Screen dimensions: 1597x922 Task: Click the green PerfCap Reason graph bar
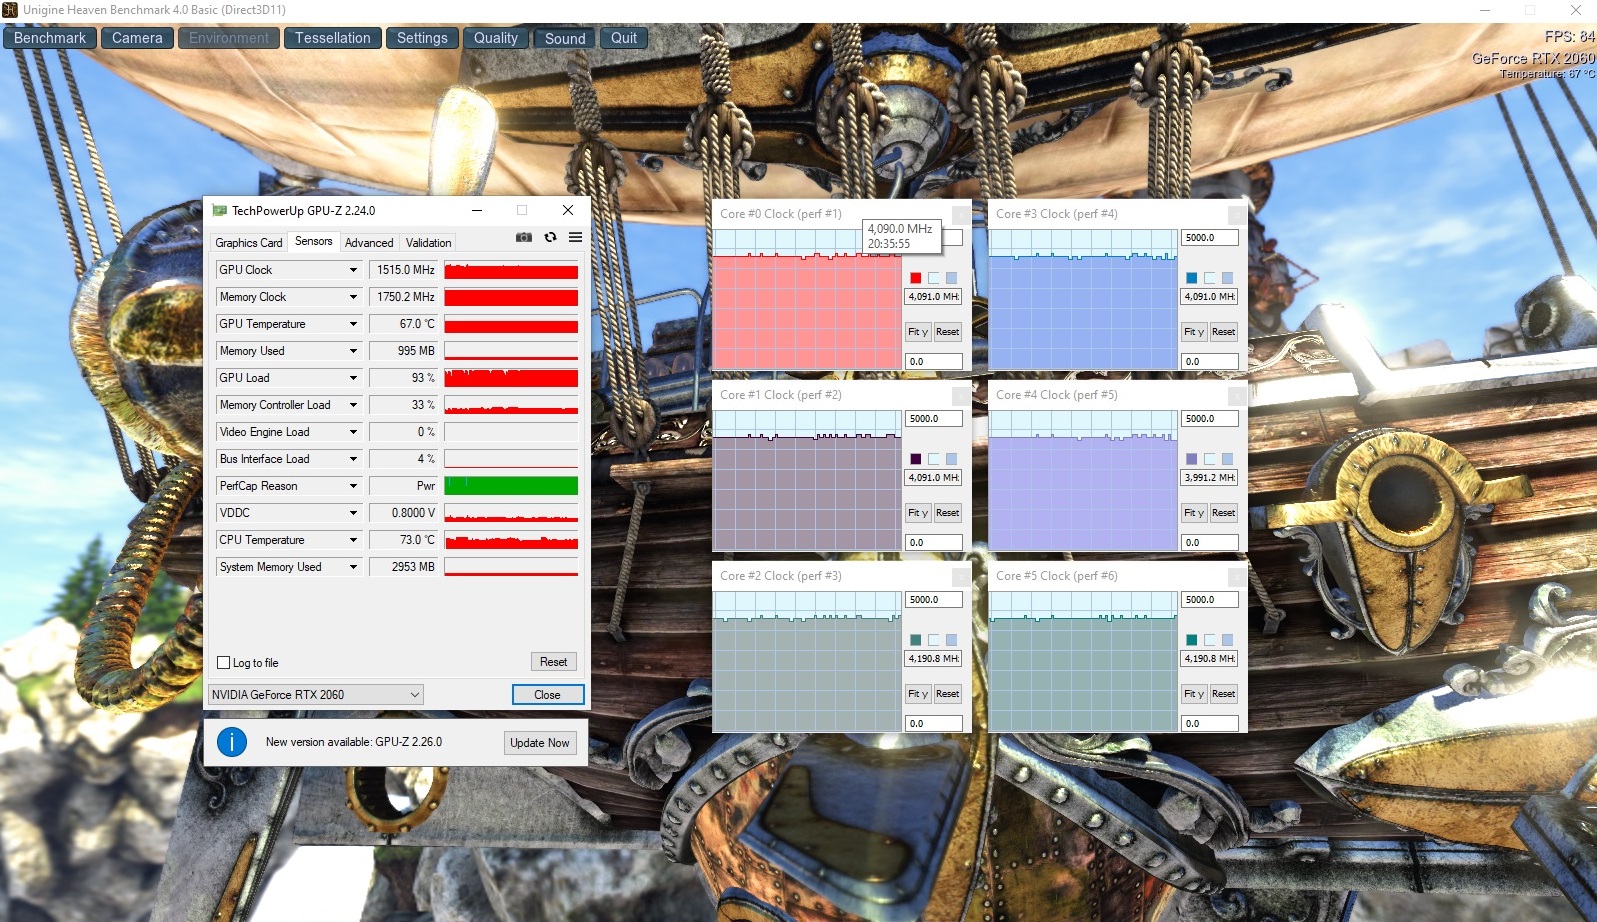point(511,486)
